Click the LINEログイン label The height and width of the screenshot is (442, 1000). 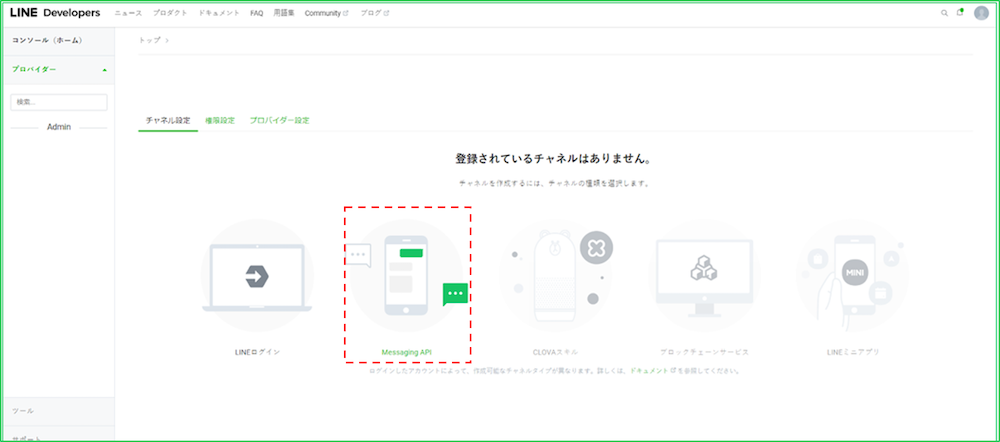click(x=257, y=352)
